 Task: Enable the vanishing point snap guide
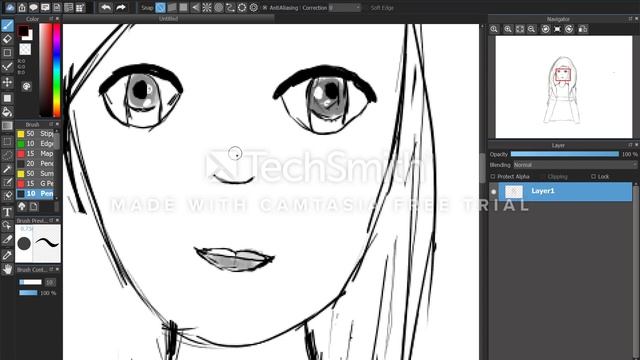click(196, 7)
